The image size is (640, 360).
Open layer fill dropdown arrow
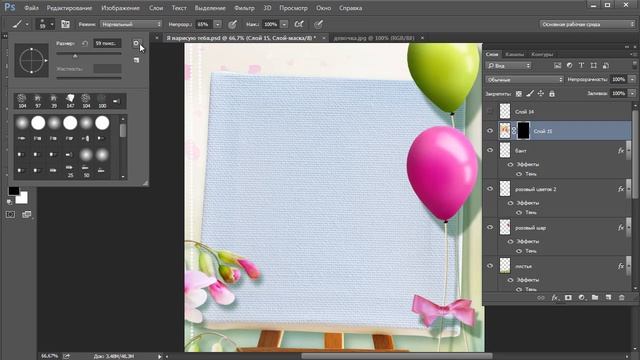tap(632, 93)
